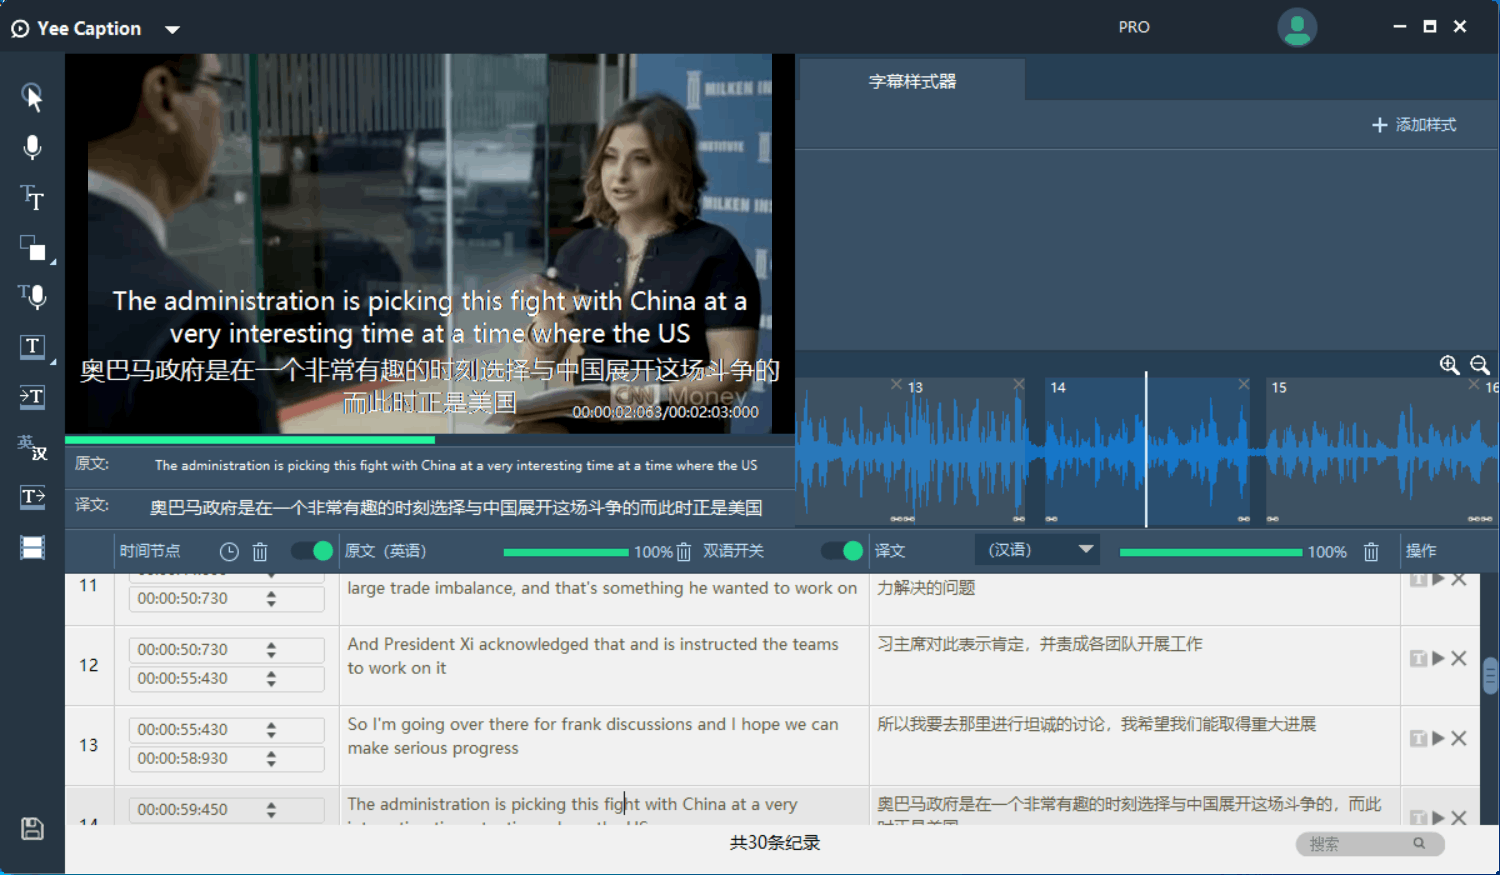
Task: Click the save floppy disk icon
Action: coord(33,828)
